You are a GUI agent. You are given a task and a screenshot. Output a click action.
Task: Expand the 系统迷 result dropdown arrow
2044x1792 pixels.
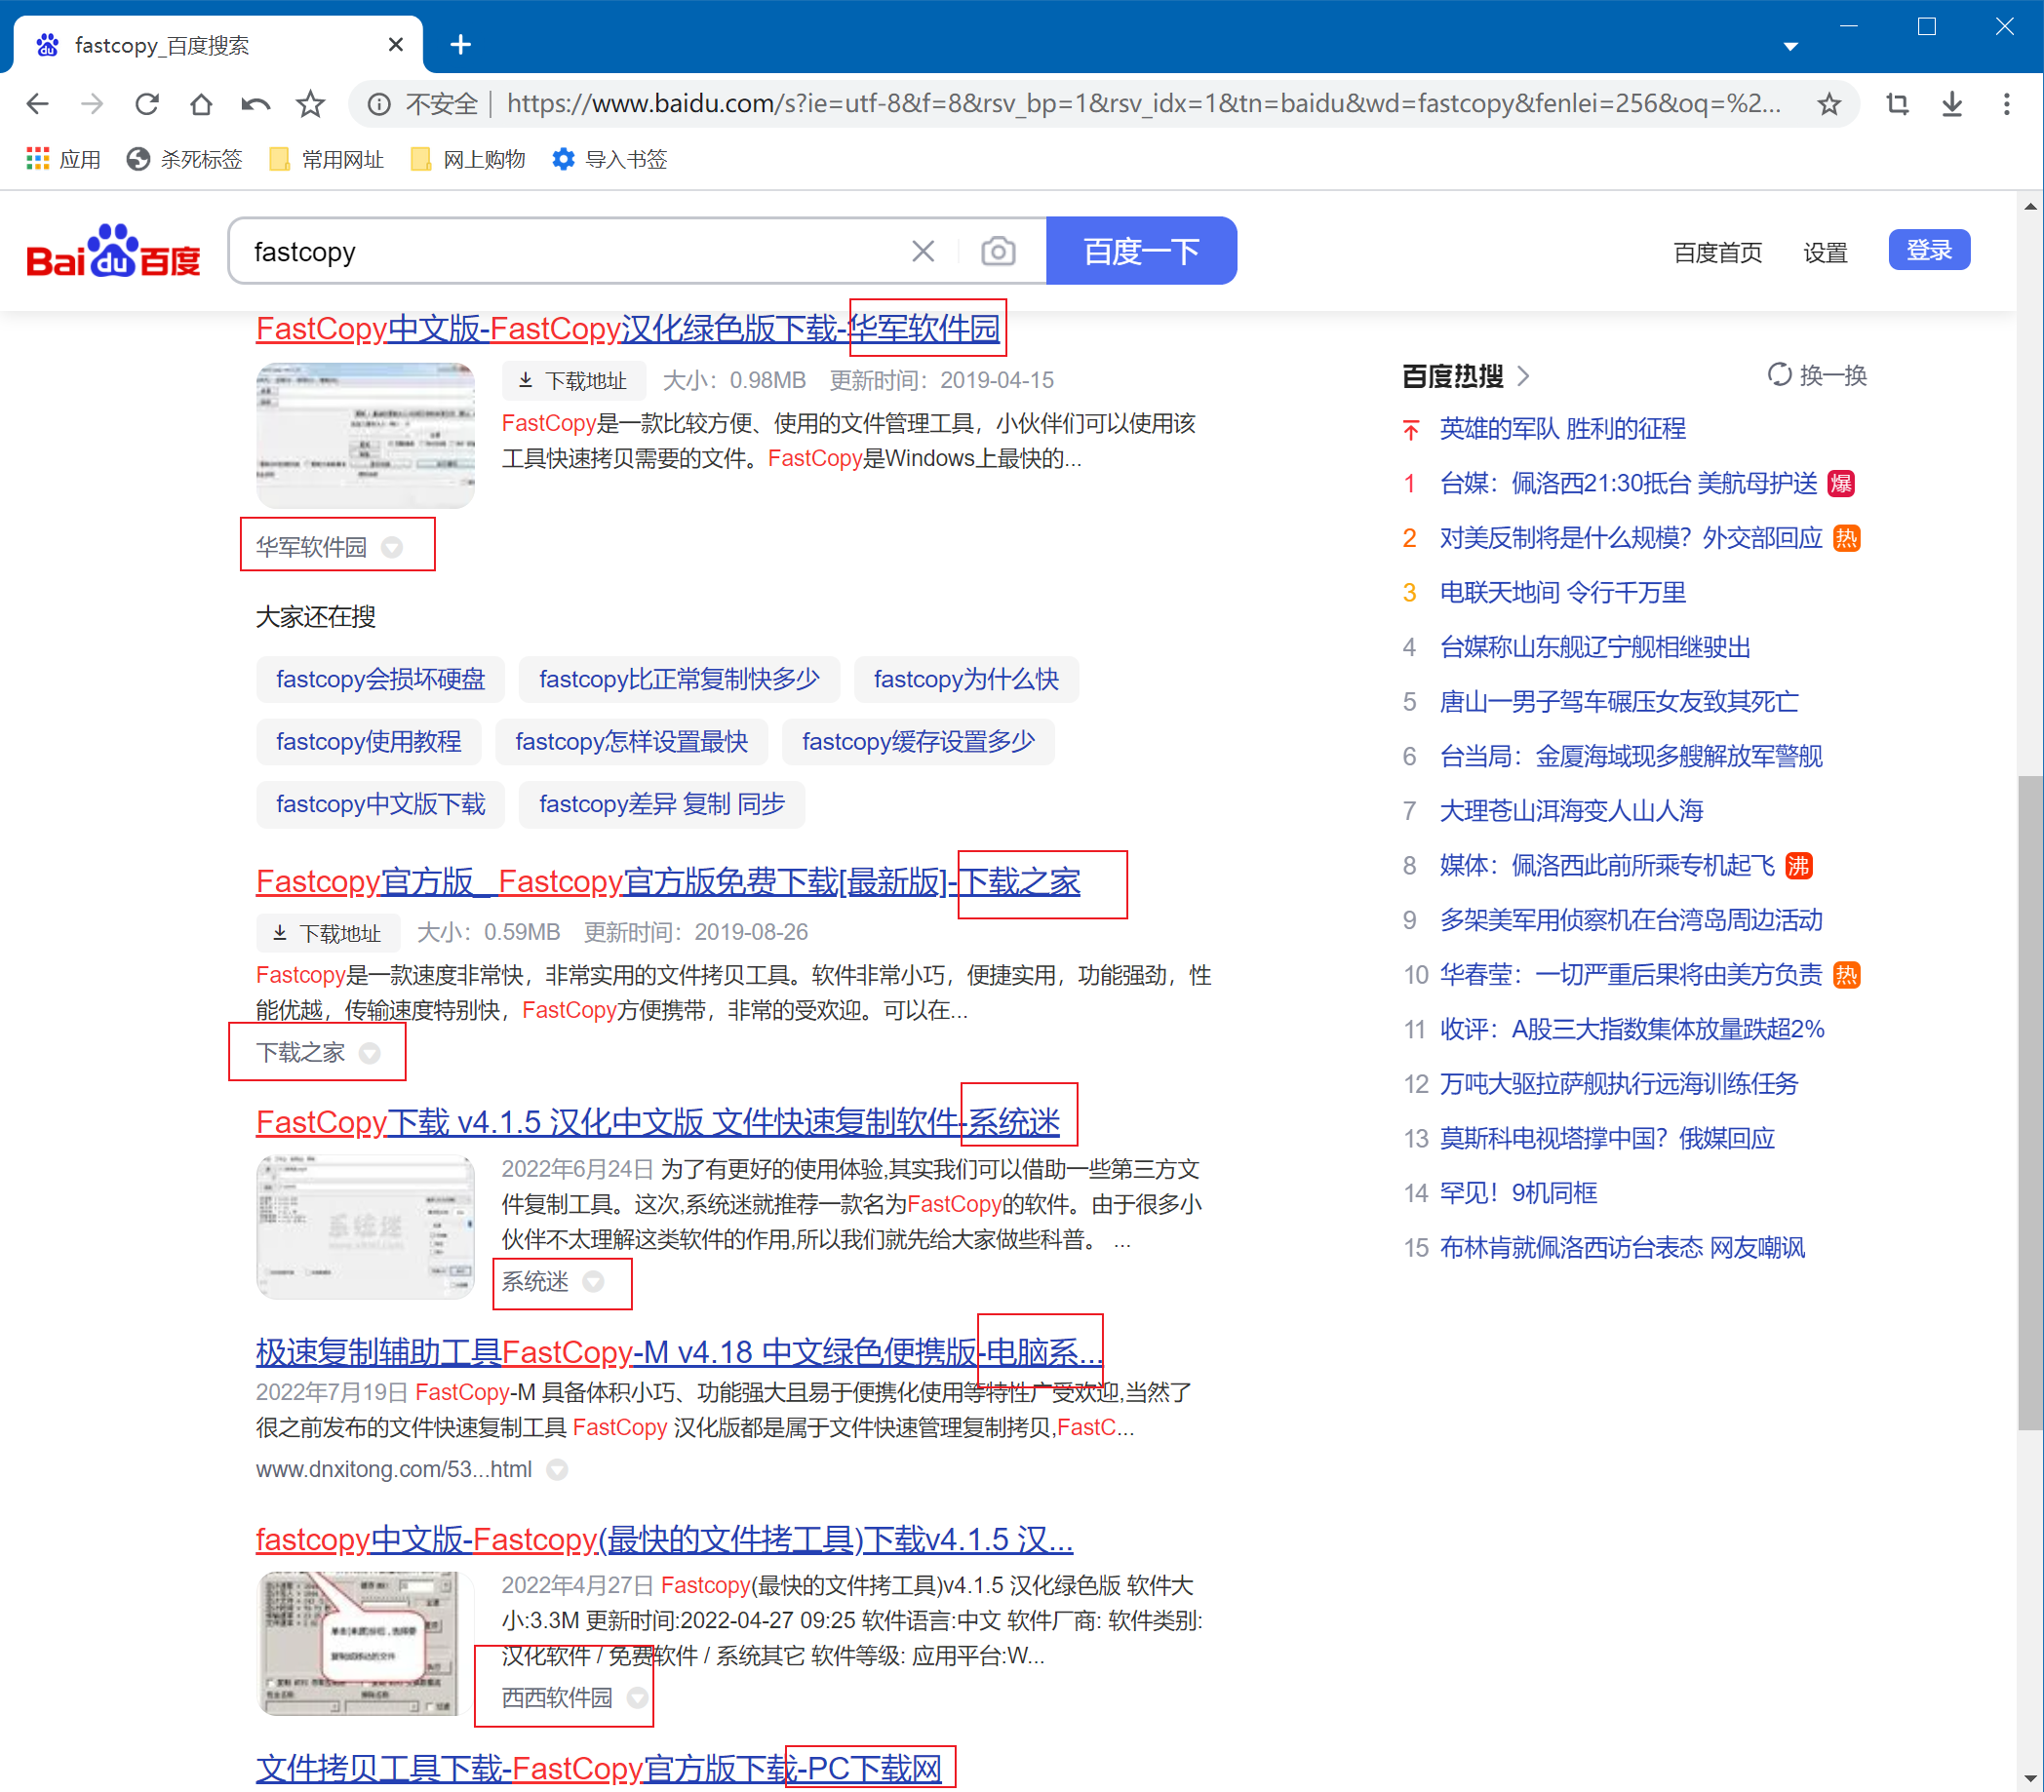coord(594,1281)
